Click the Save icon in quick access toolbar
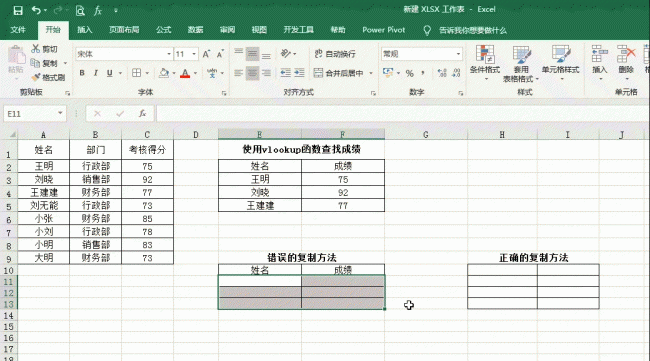 point(18,10)
